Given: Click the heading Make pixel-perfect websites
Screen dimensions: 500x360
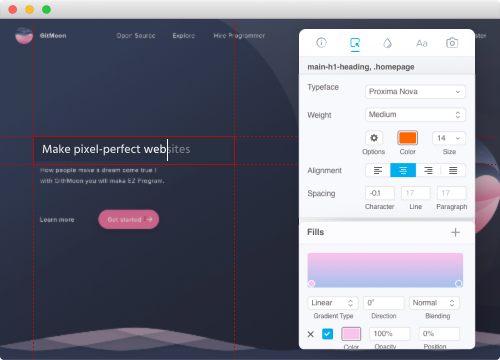Looking at the screenshot, I should coord(116,149).
